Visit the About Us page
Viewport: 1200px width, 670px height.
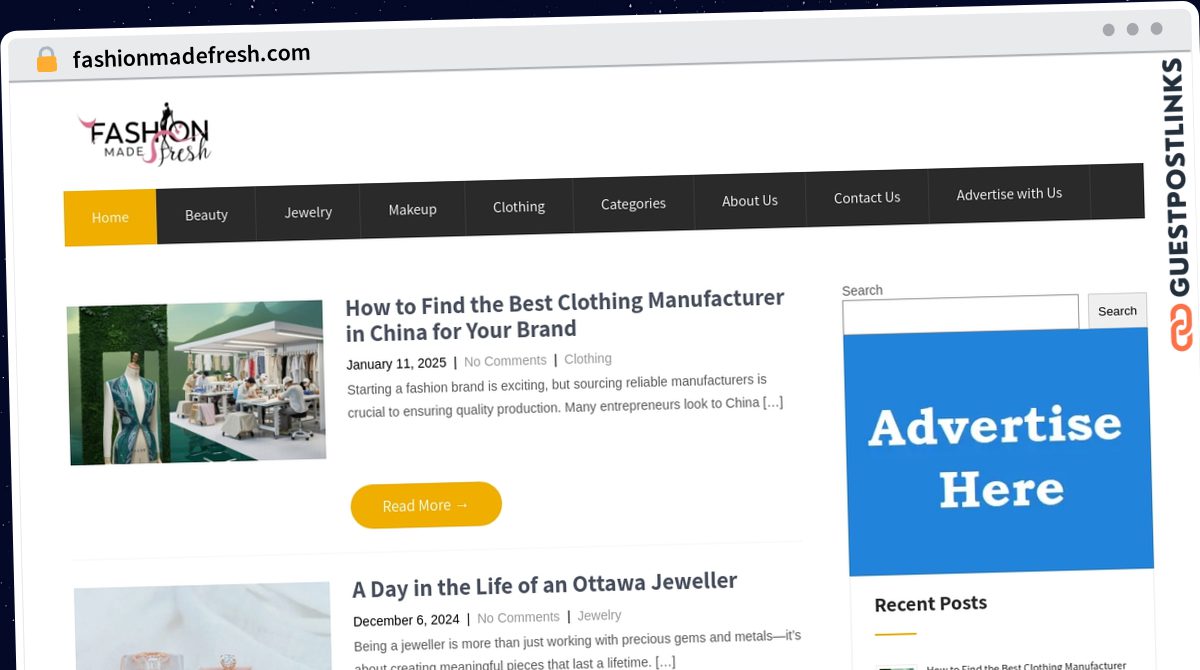click(750, 201)
